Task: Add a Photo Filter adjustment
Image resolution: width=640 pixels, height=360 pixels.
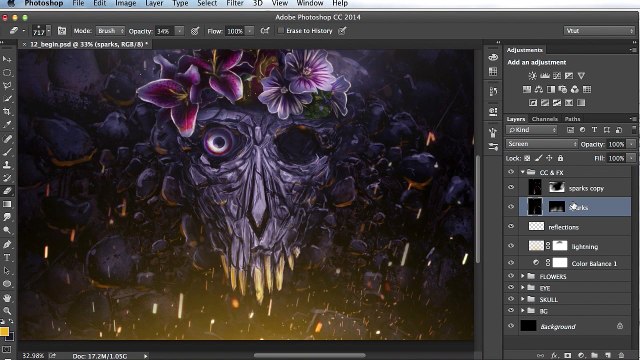Action: [563, 89]
